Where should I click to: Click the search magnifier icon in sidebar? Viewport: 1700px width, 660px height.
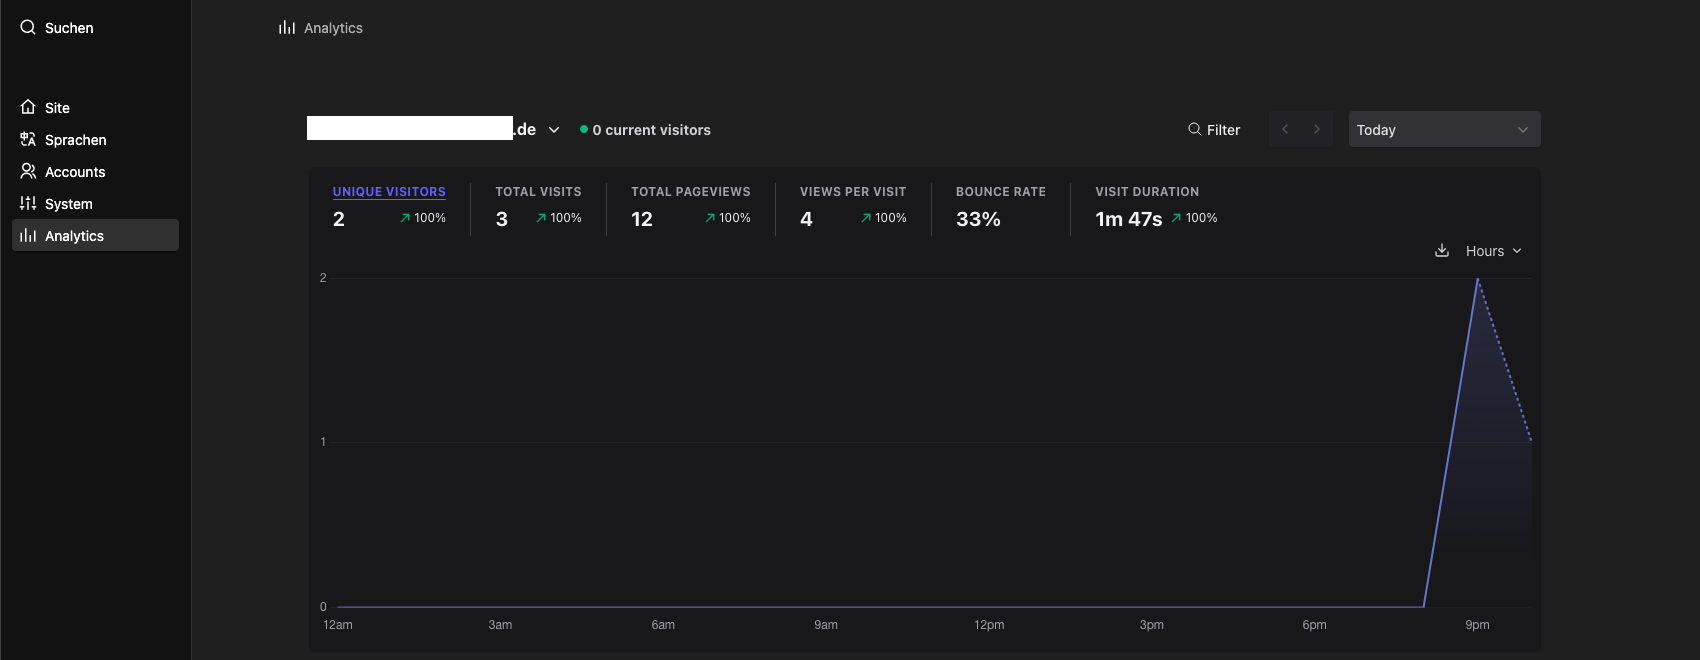click(x=28, y=28)
